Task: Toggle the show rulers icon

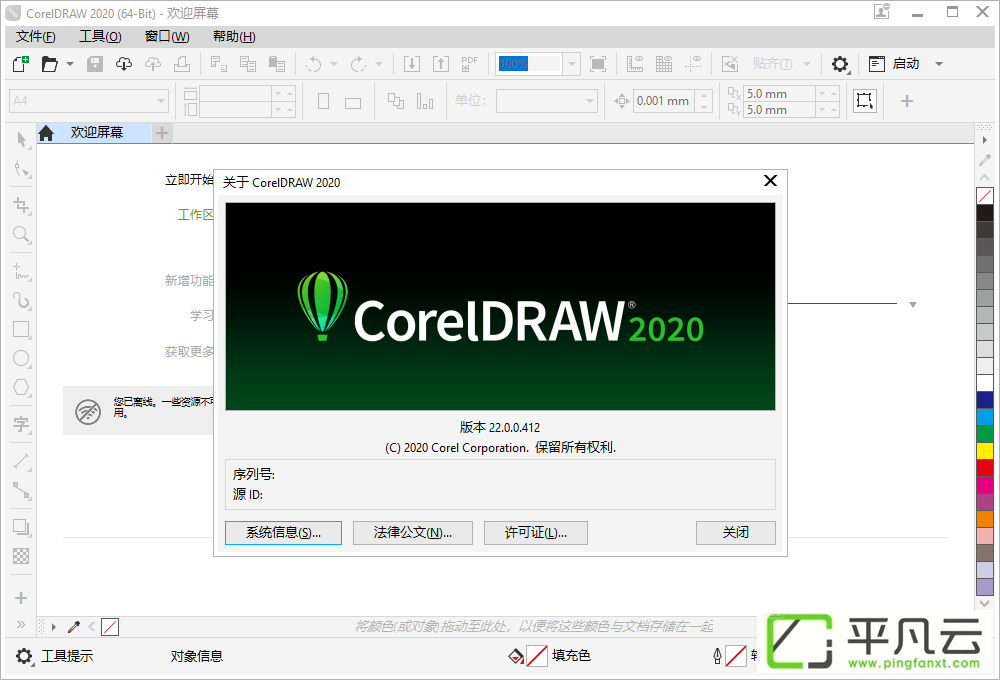Action: 635,64
